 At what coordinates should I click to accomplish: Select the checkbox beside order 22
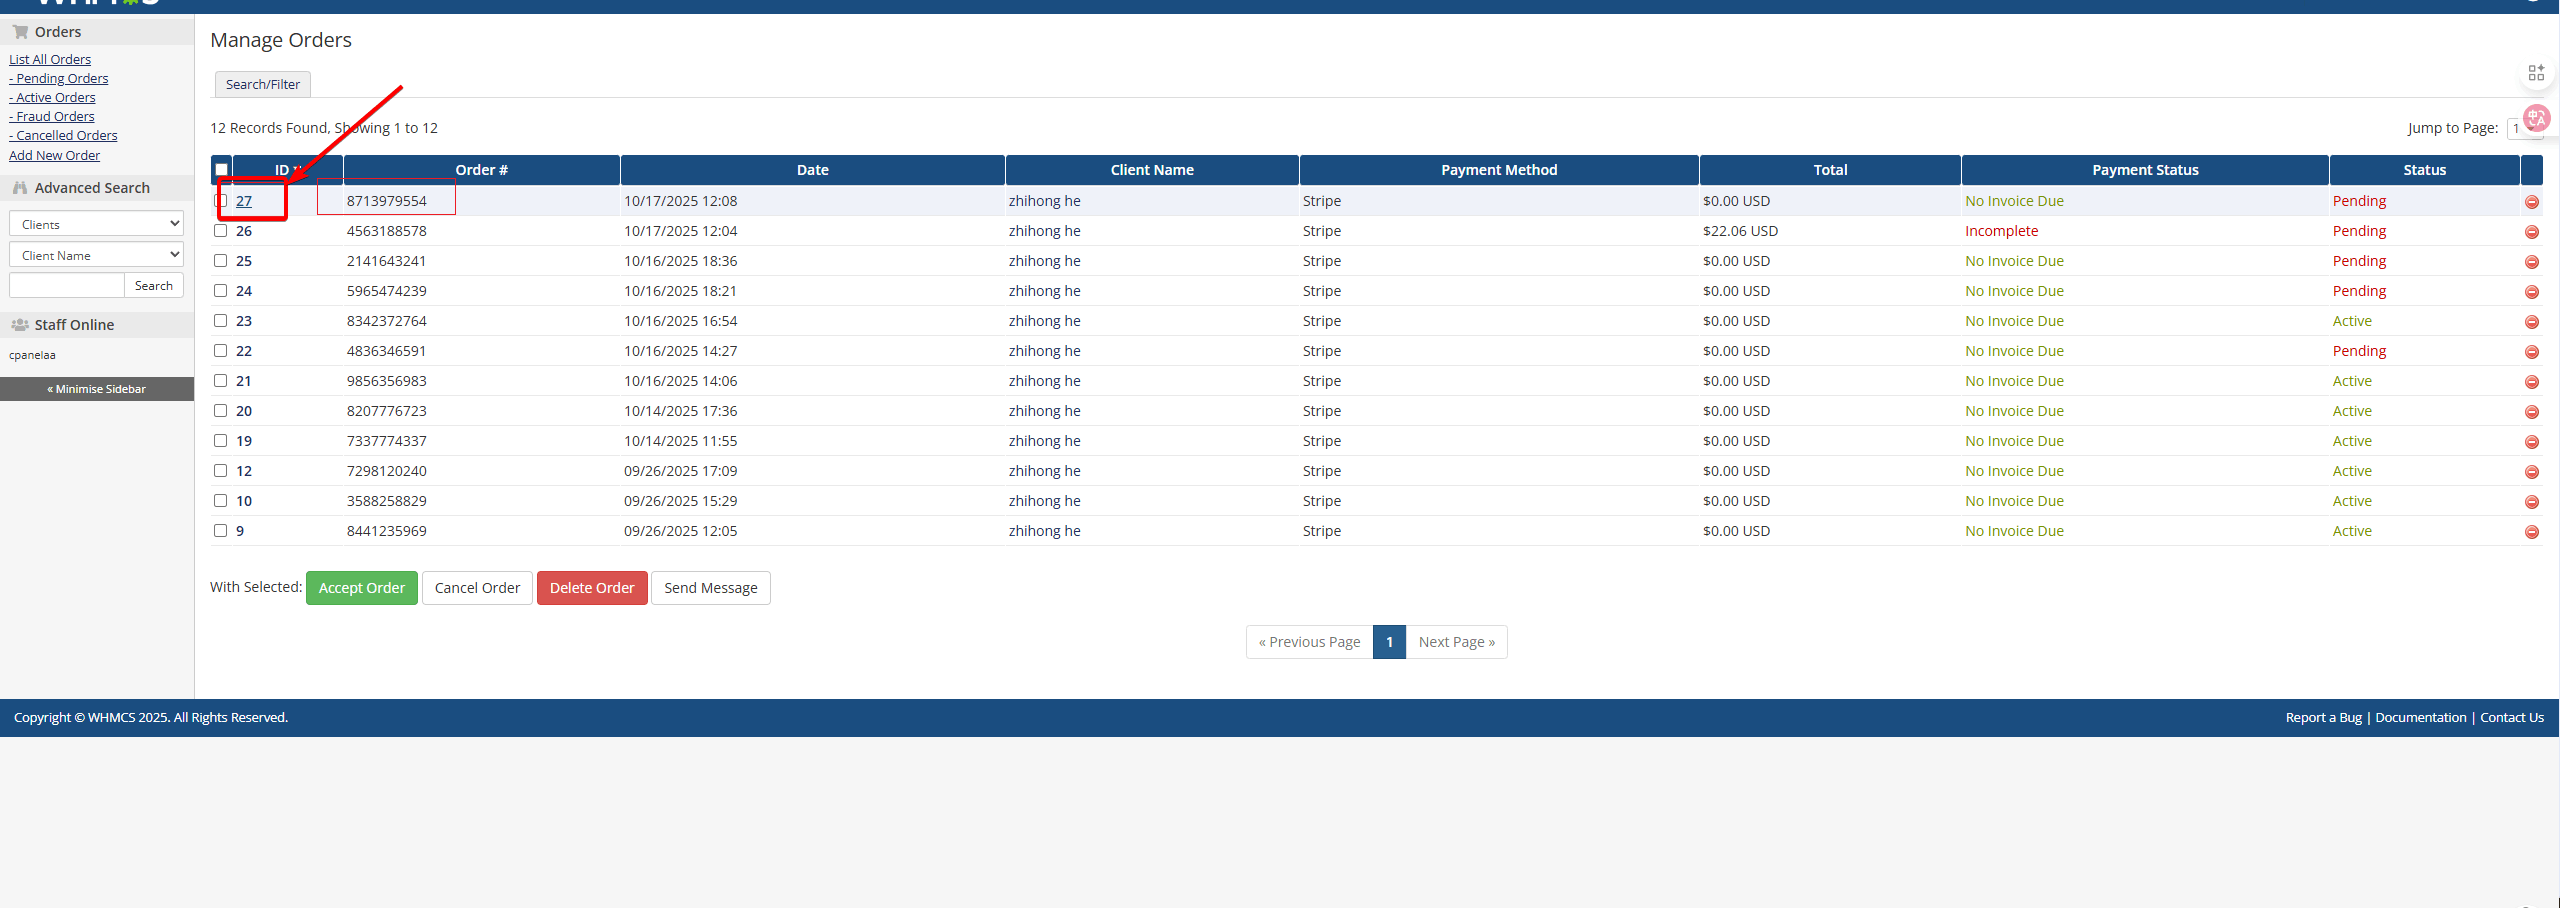pyautogui.click(x=220, y=351)
